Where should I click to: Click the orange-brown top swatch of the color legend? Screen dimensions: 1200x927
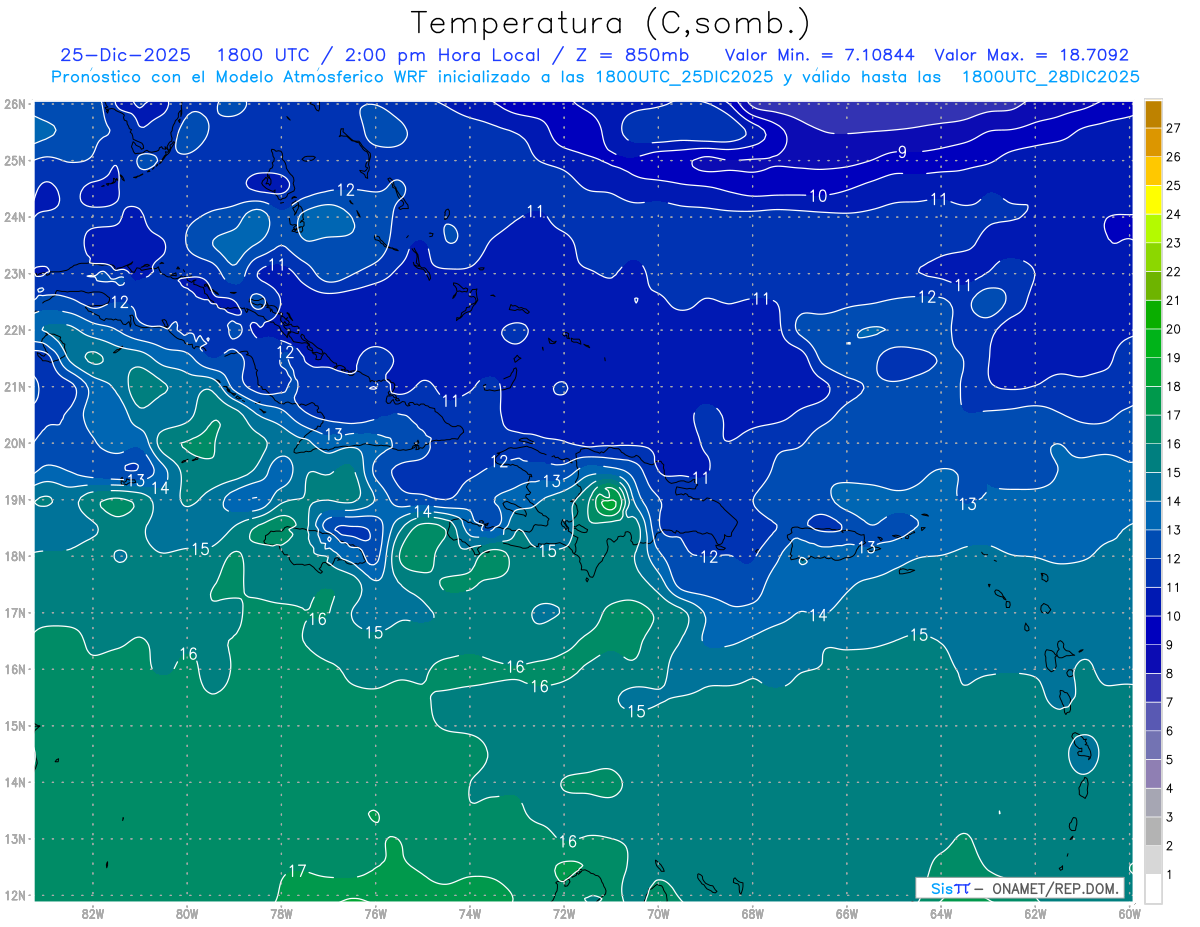point(1153,114)
